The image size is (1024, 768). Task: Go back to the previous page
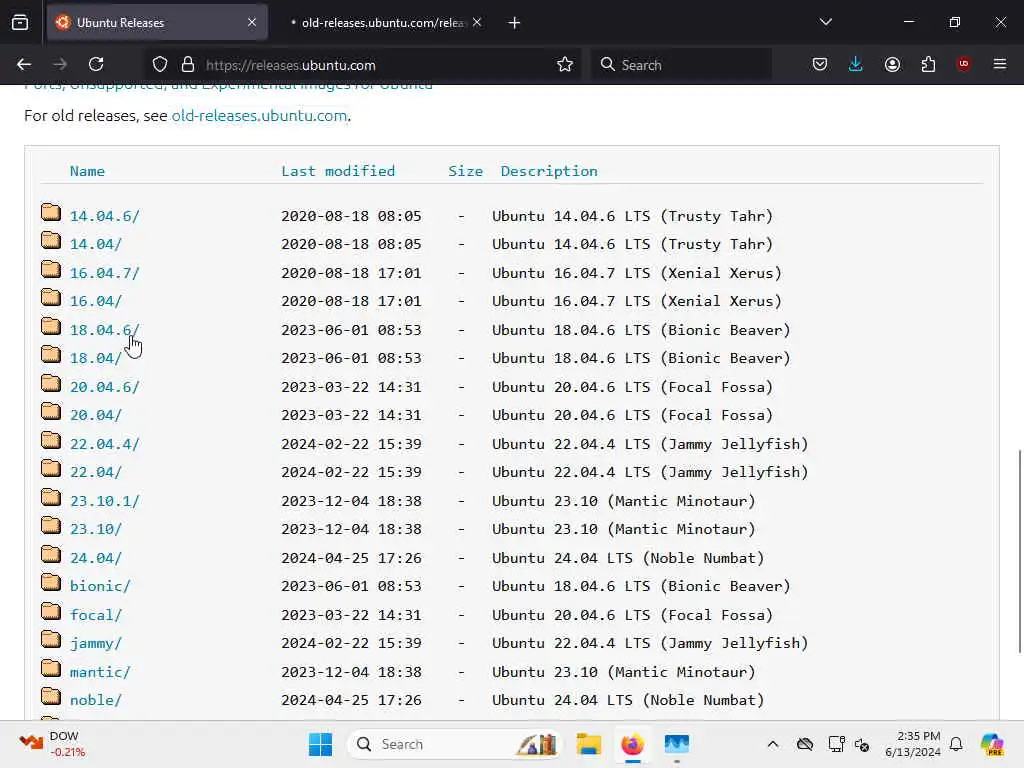click(x=24, y=65)
